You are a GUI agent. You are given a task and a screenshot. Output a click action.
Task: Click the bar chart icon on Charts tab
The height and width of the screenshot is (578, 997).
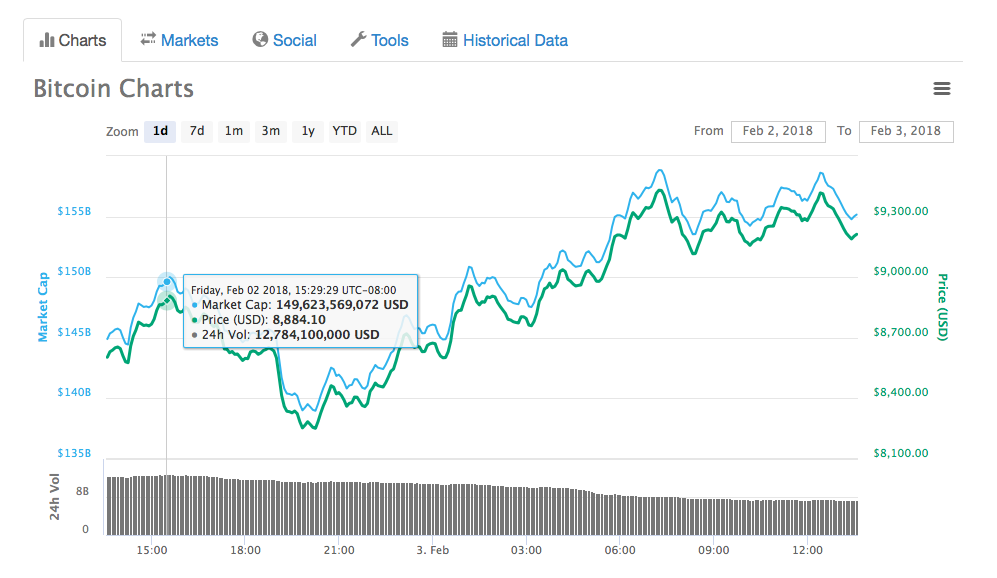(48, 40)
